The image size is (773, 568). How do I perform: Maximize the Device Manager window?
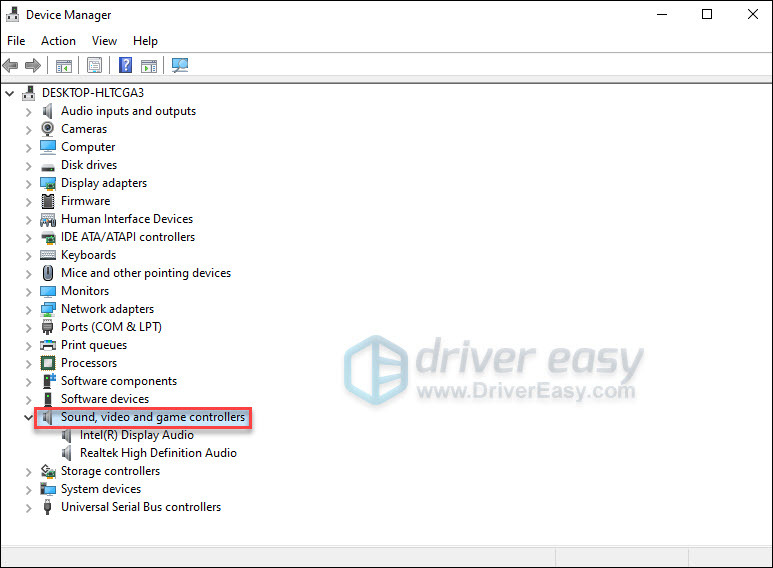(707, 14)
